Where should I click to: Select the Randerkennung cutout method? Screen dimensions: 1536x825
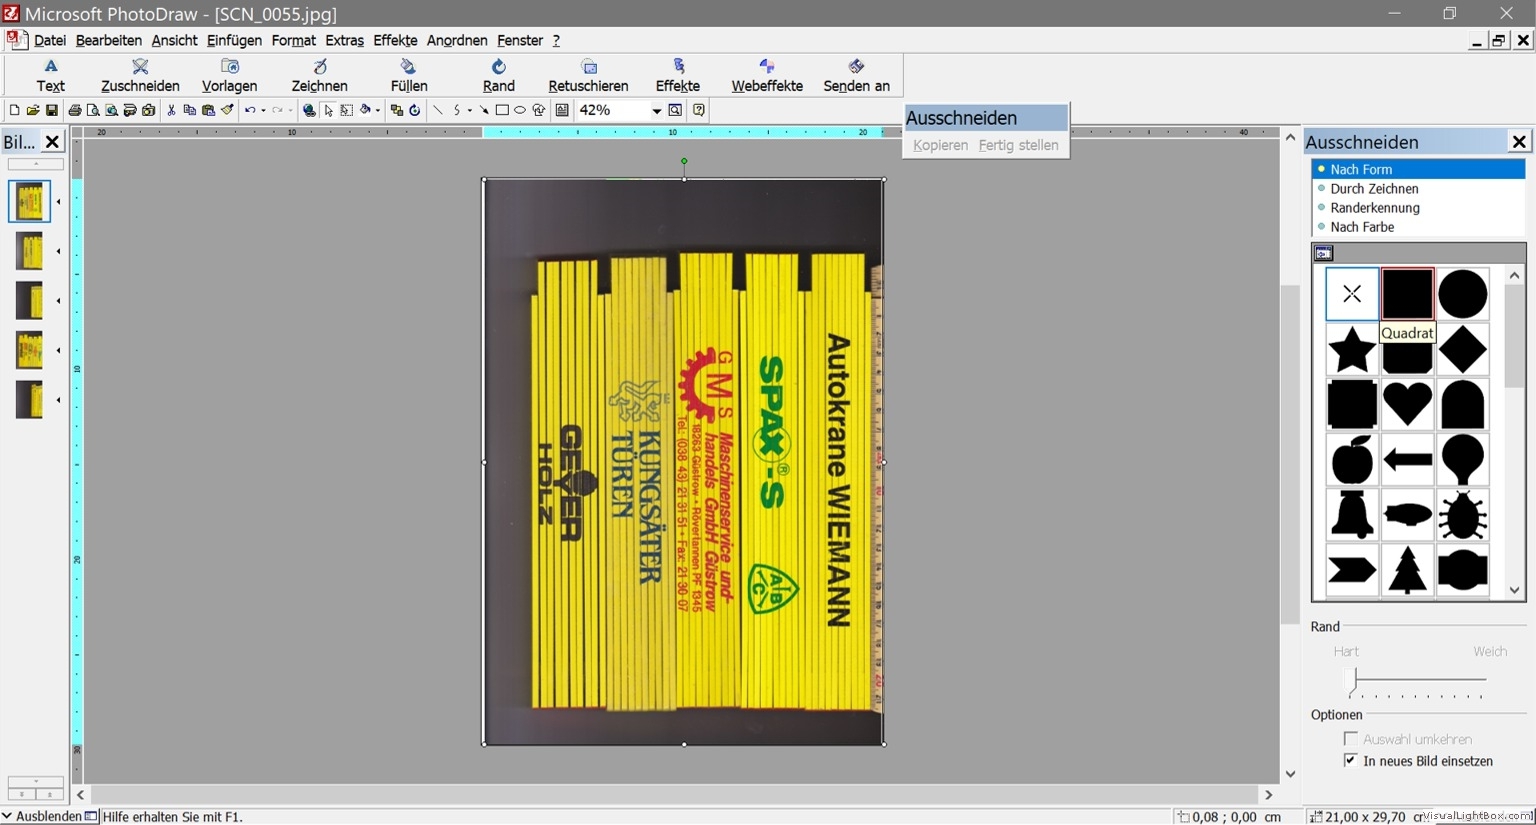1418,207
